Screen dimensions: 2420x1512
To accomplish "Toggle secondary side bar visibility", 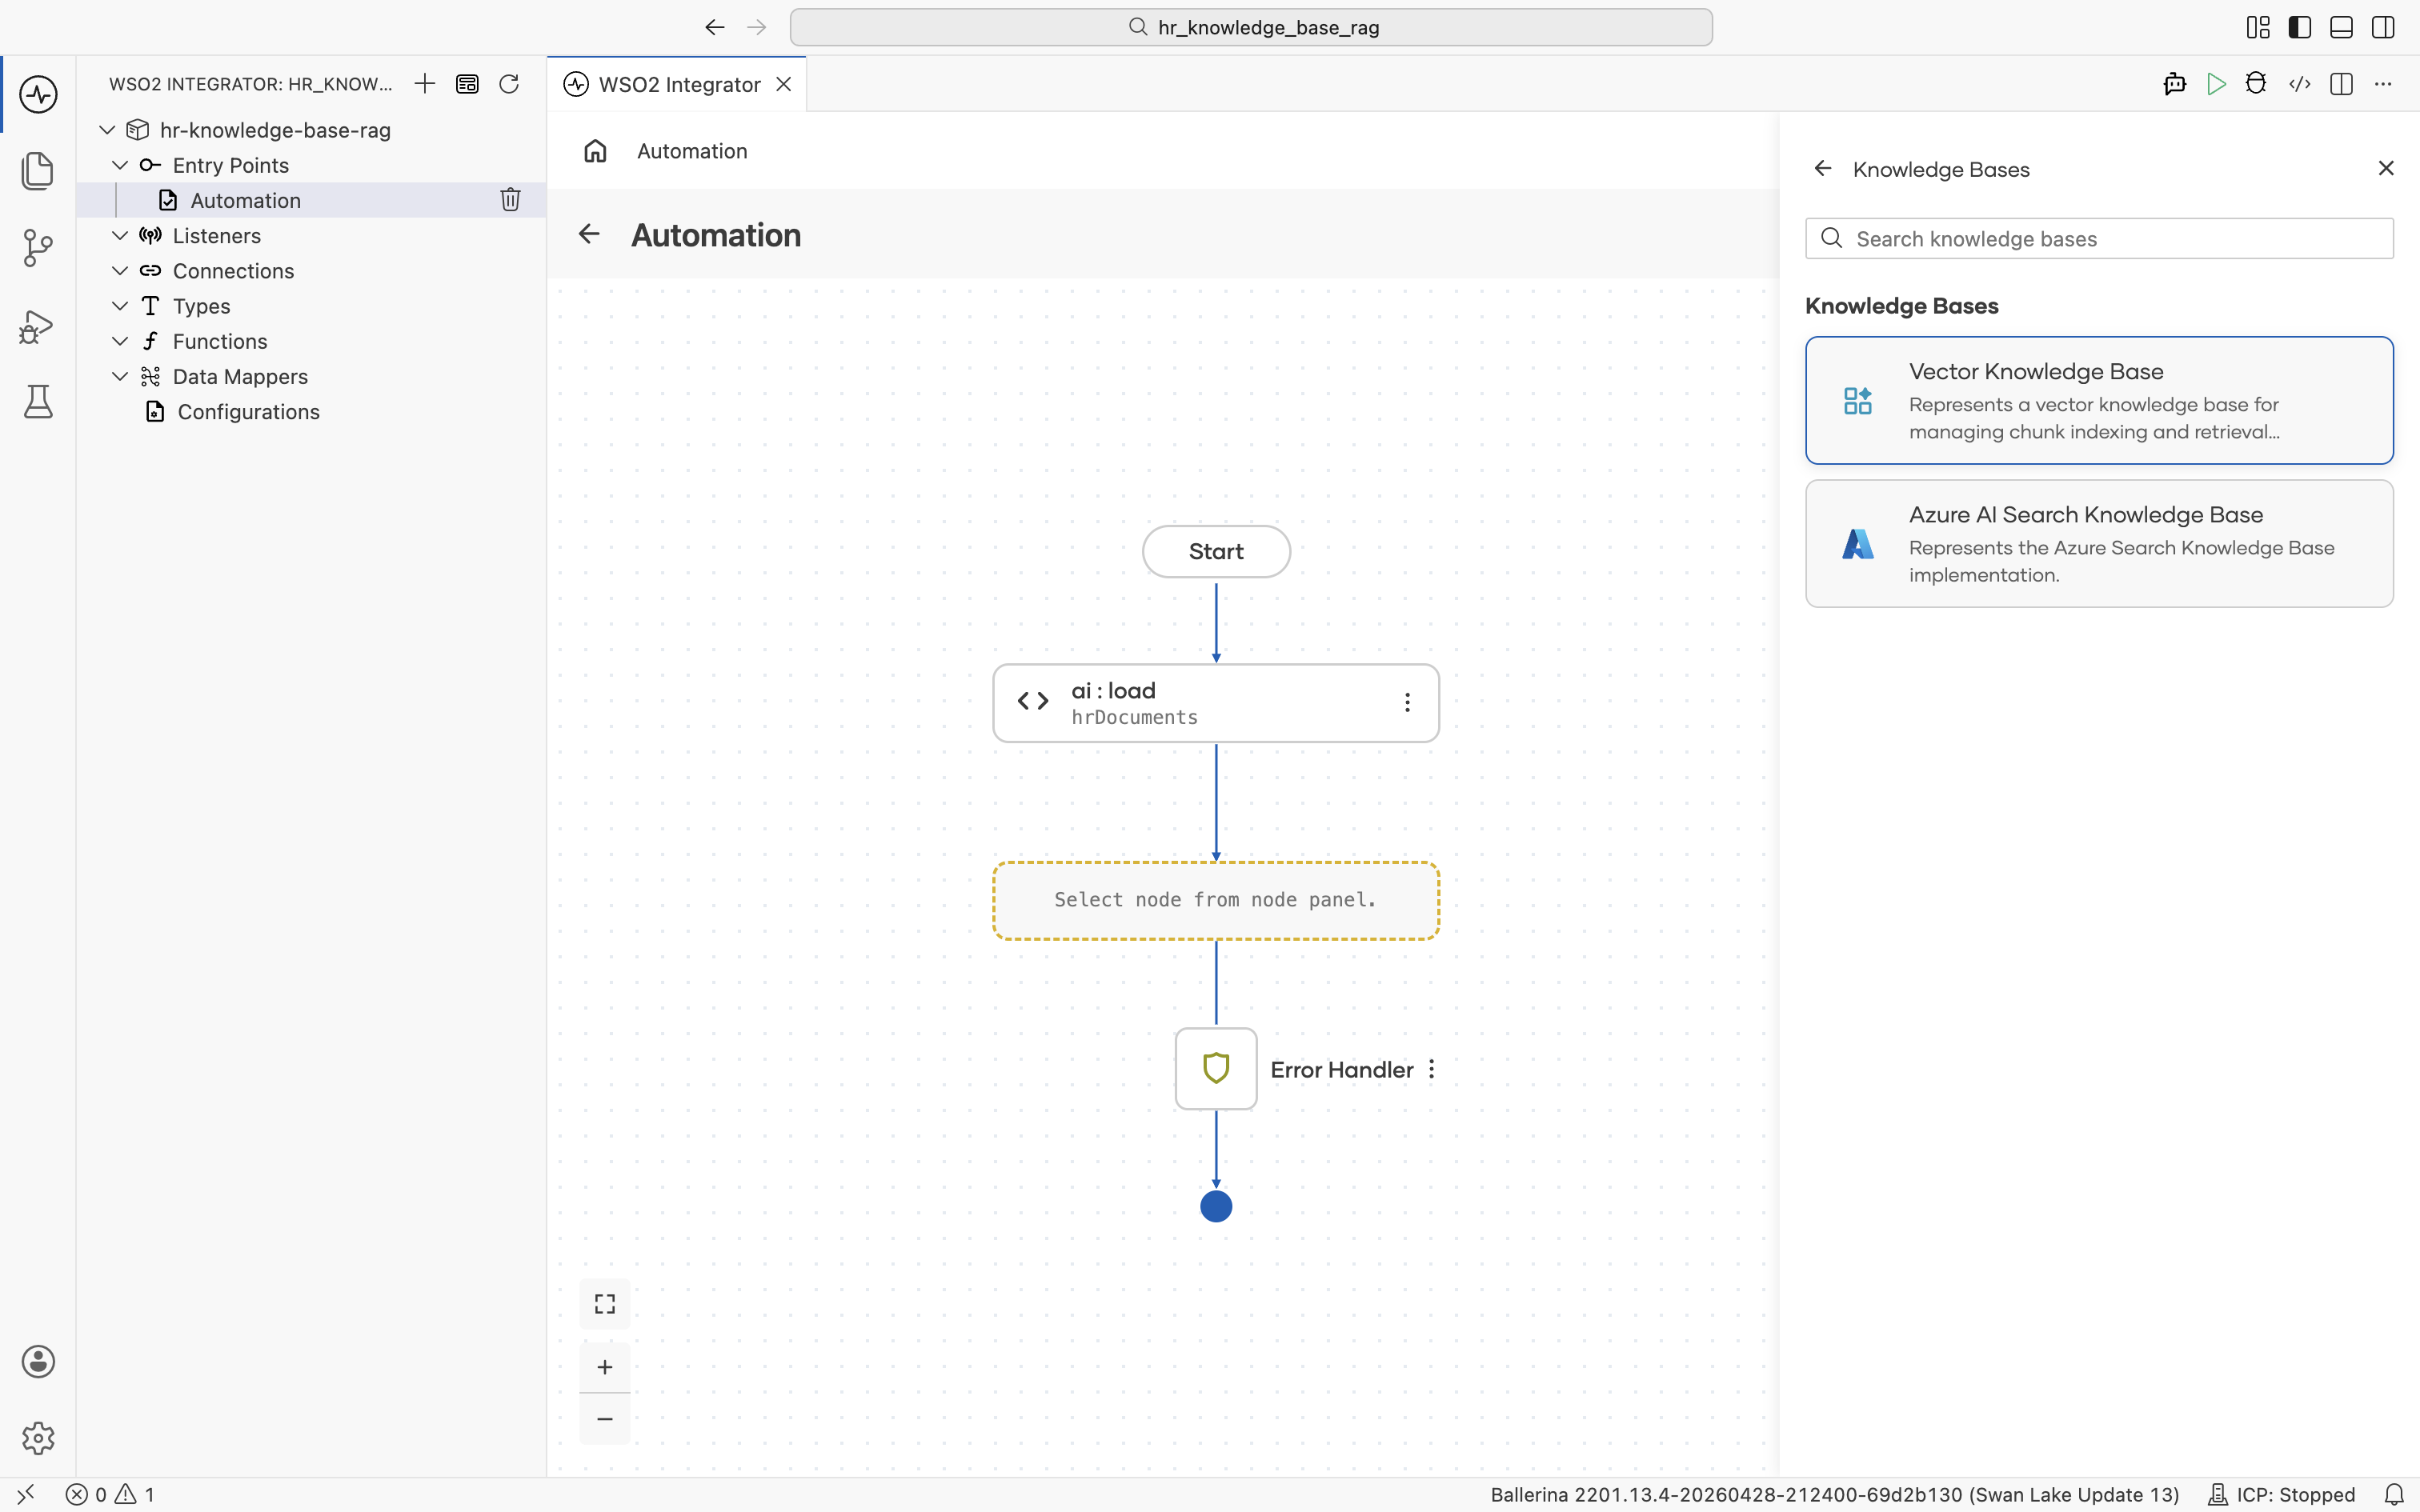I will coord(2383,27).
